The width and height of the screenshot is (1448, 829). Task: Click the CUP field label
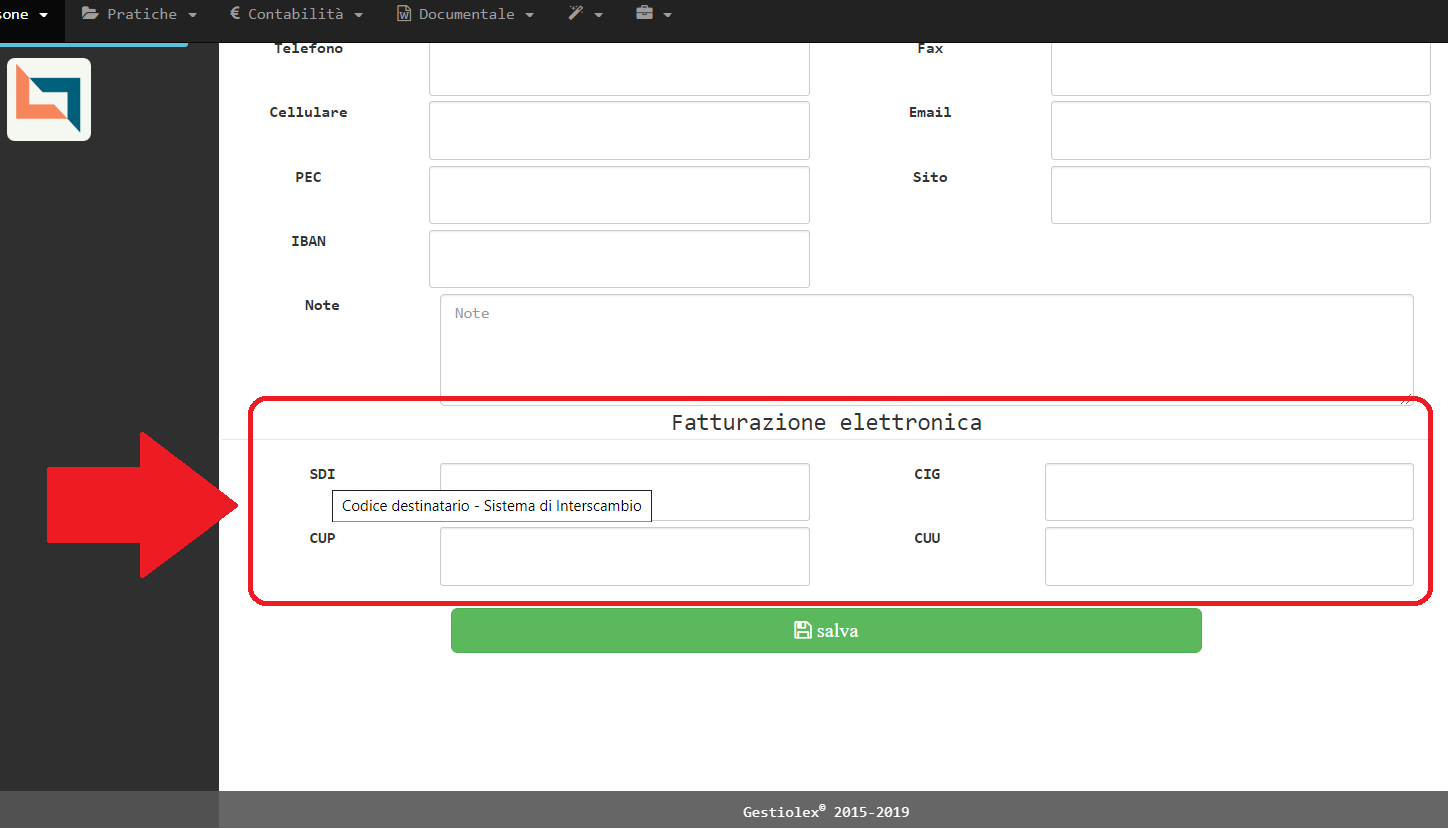(x=322, y=538)
